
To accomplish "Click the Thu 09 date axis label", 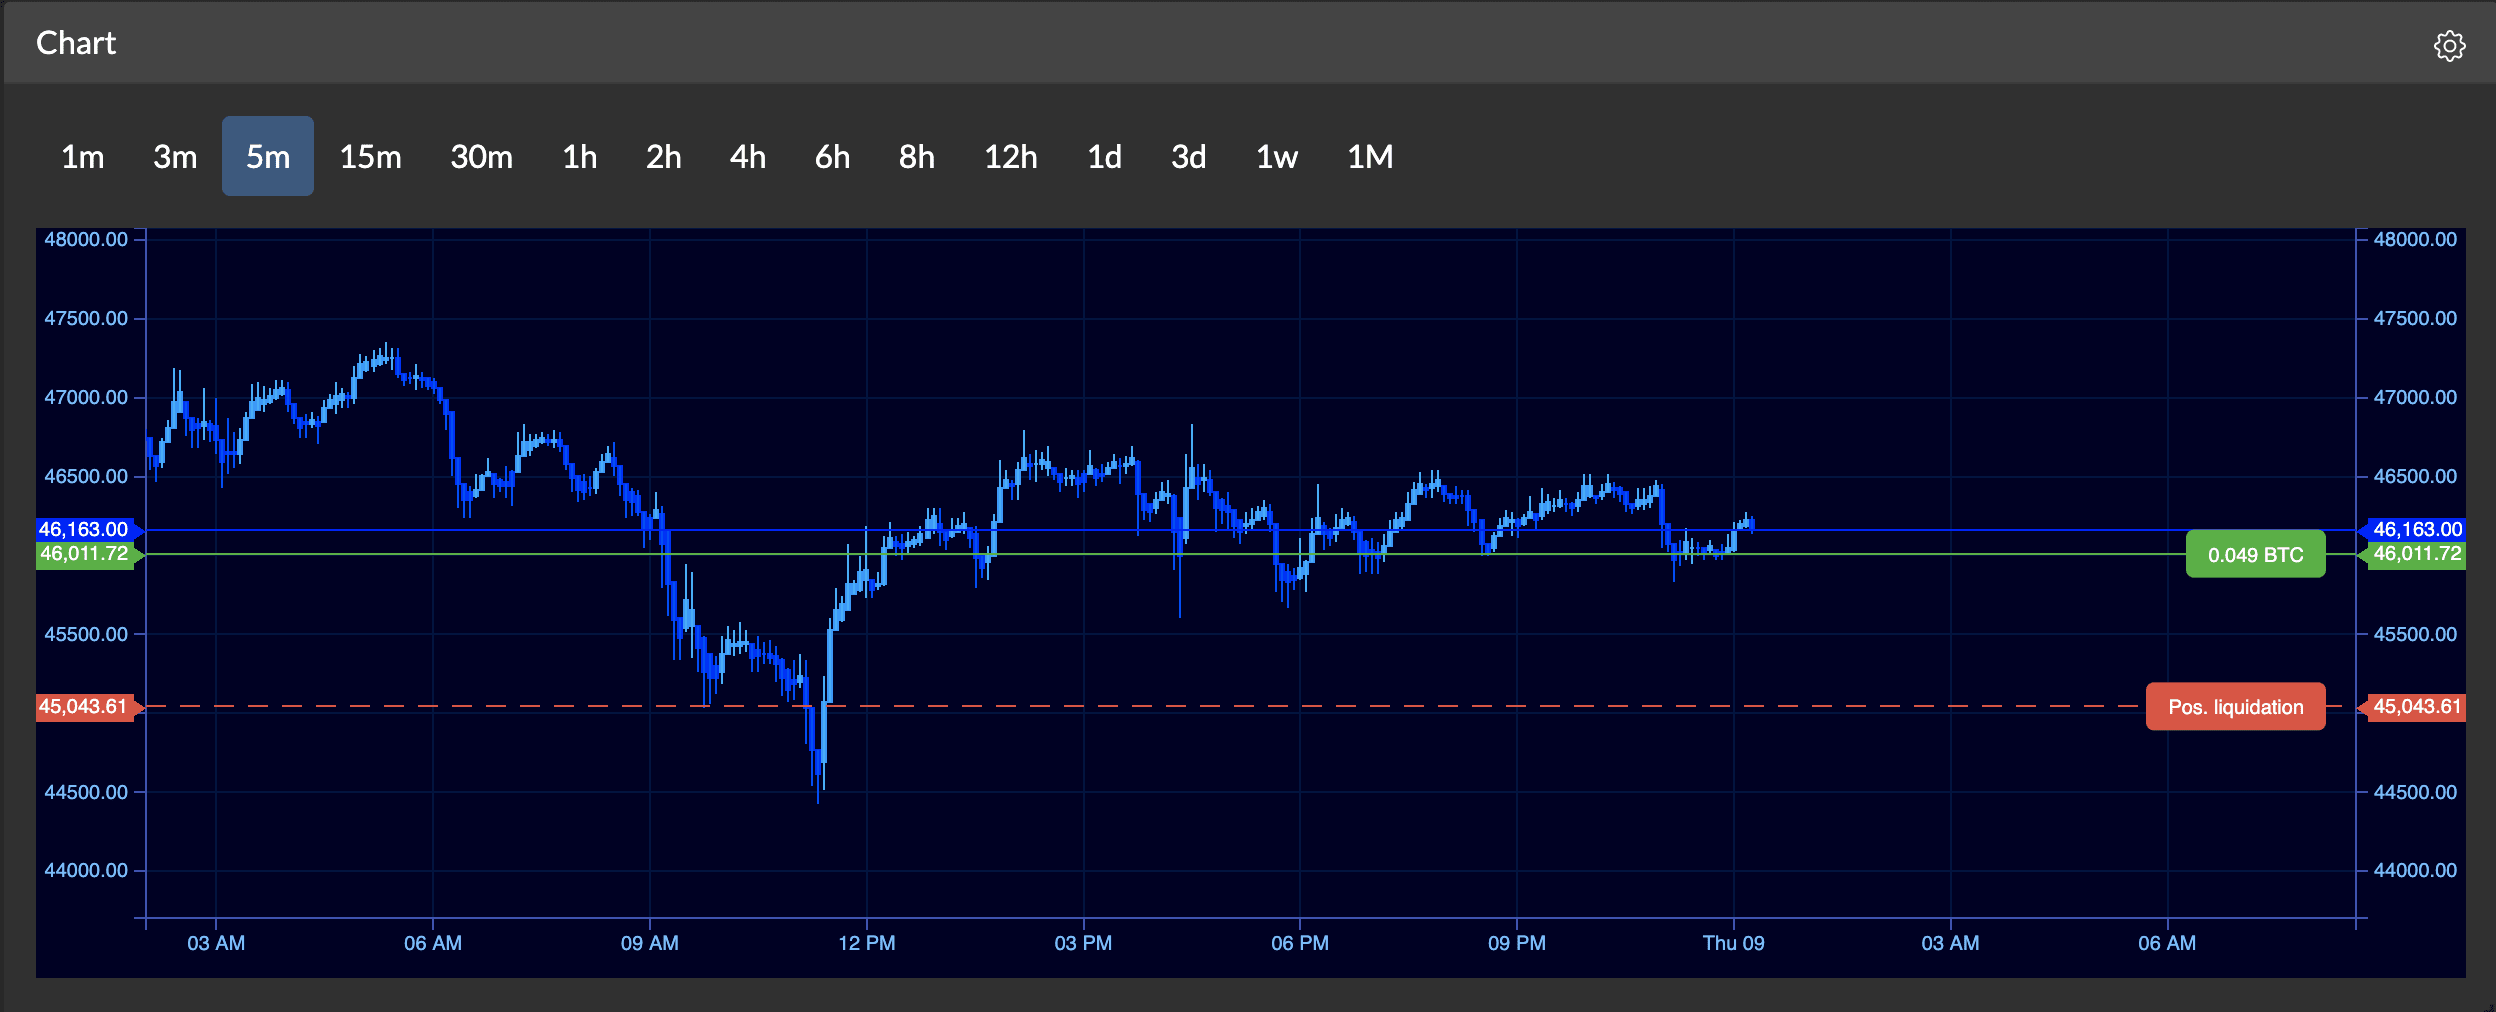I will 1733,943.
